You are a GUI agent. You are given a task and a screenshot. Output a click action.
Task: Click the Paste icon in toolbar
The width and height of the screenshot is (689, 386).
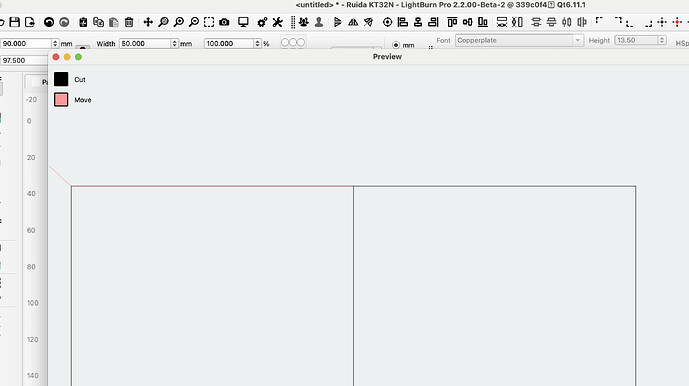pos(114,22)
